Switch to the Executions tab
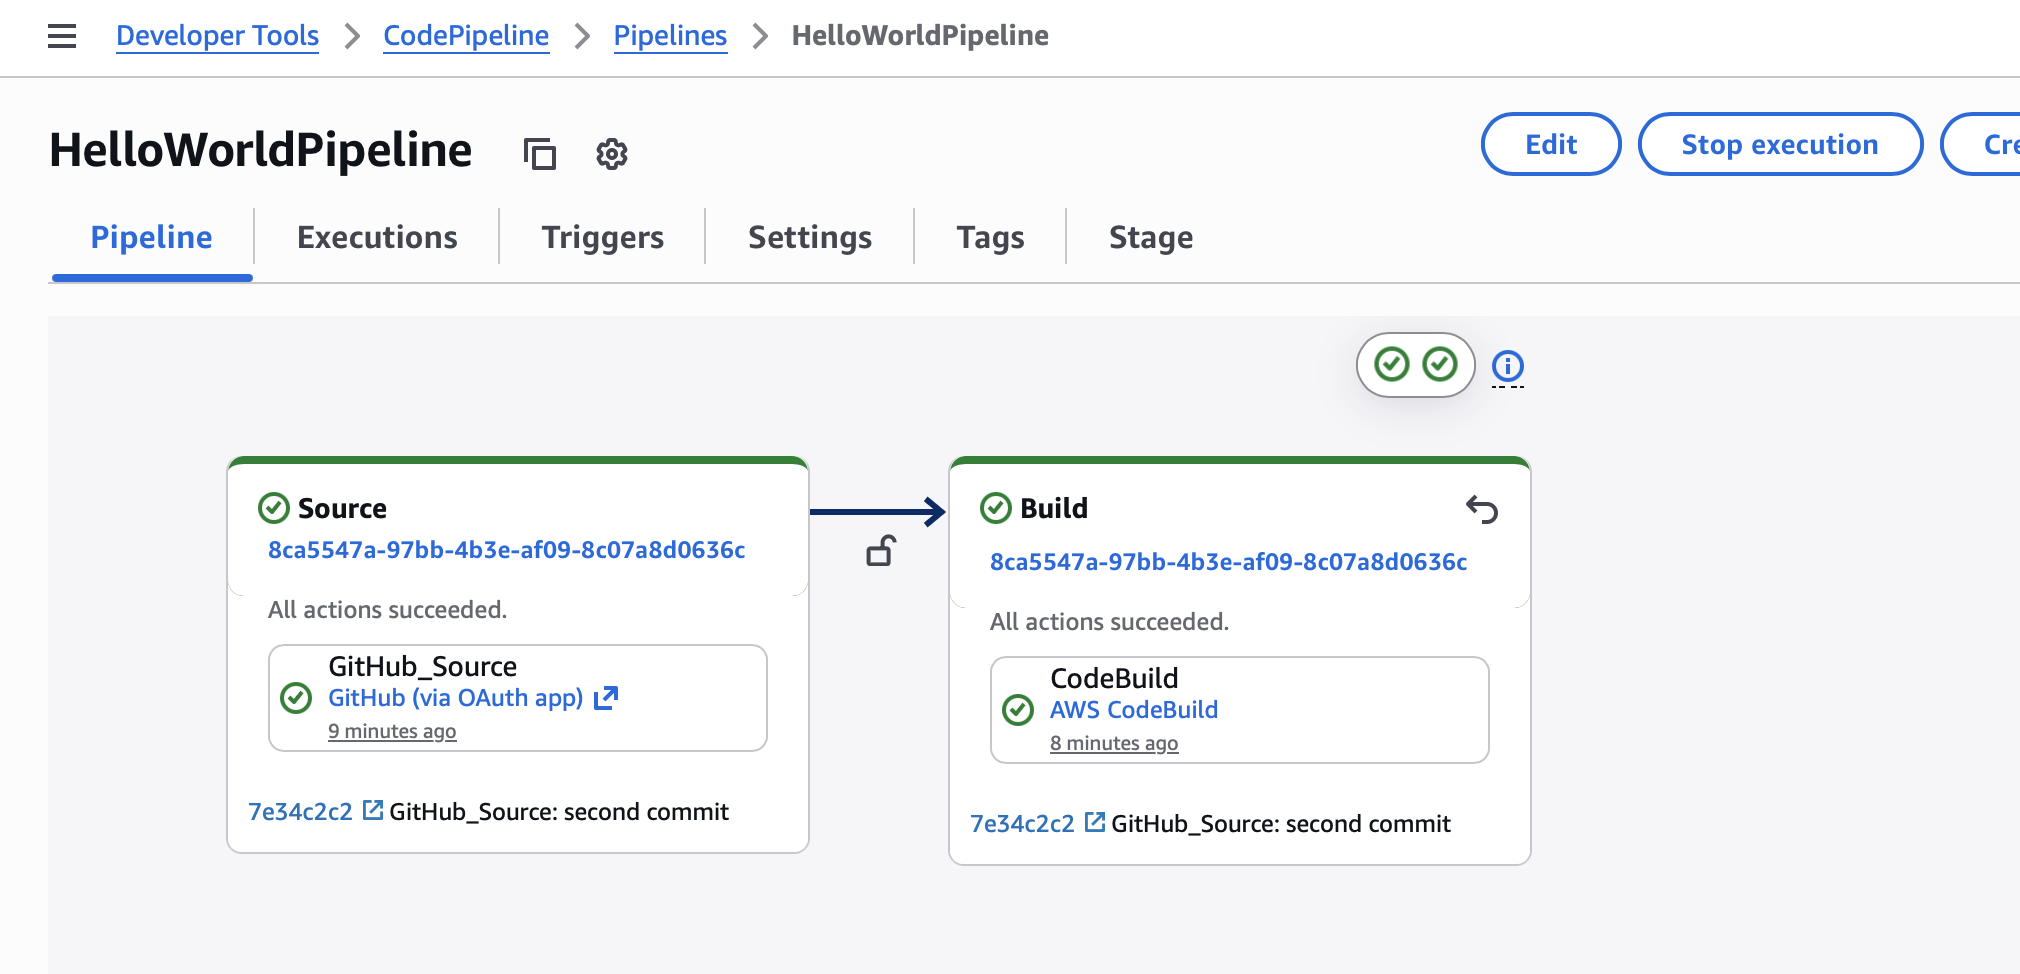The image size is (2020, 974). (x=377, y=238)
